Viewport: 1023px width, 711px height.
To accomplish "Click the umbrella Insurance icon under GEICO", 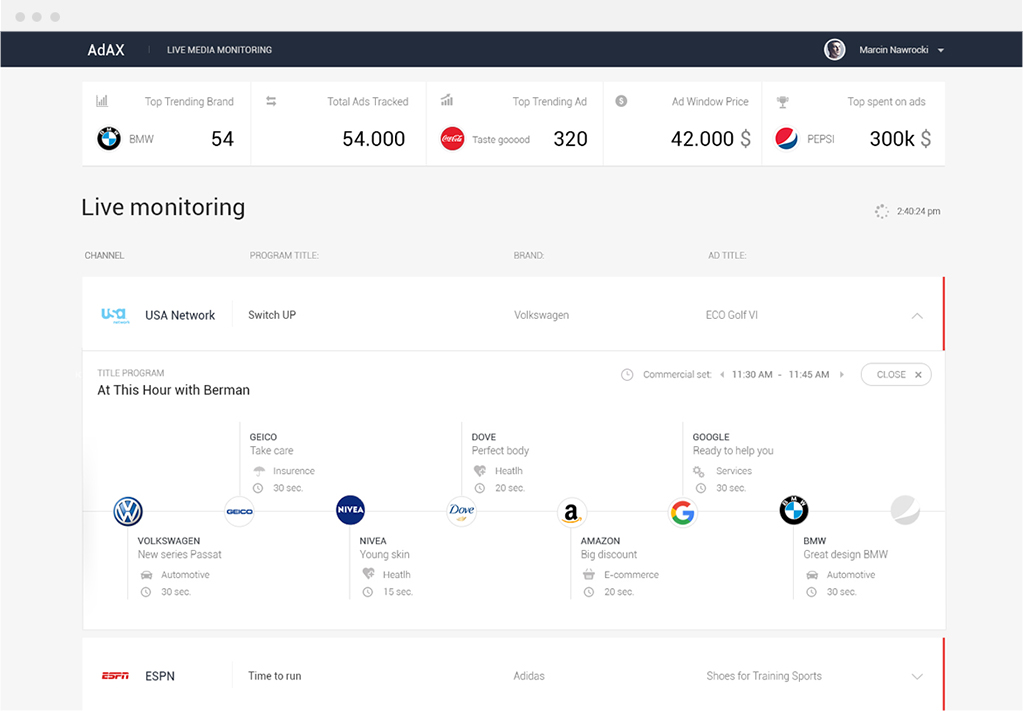I will click(x=259, y=471).
